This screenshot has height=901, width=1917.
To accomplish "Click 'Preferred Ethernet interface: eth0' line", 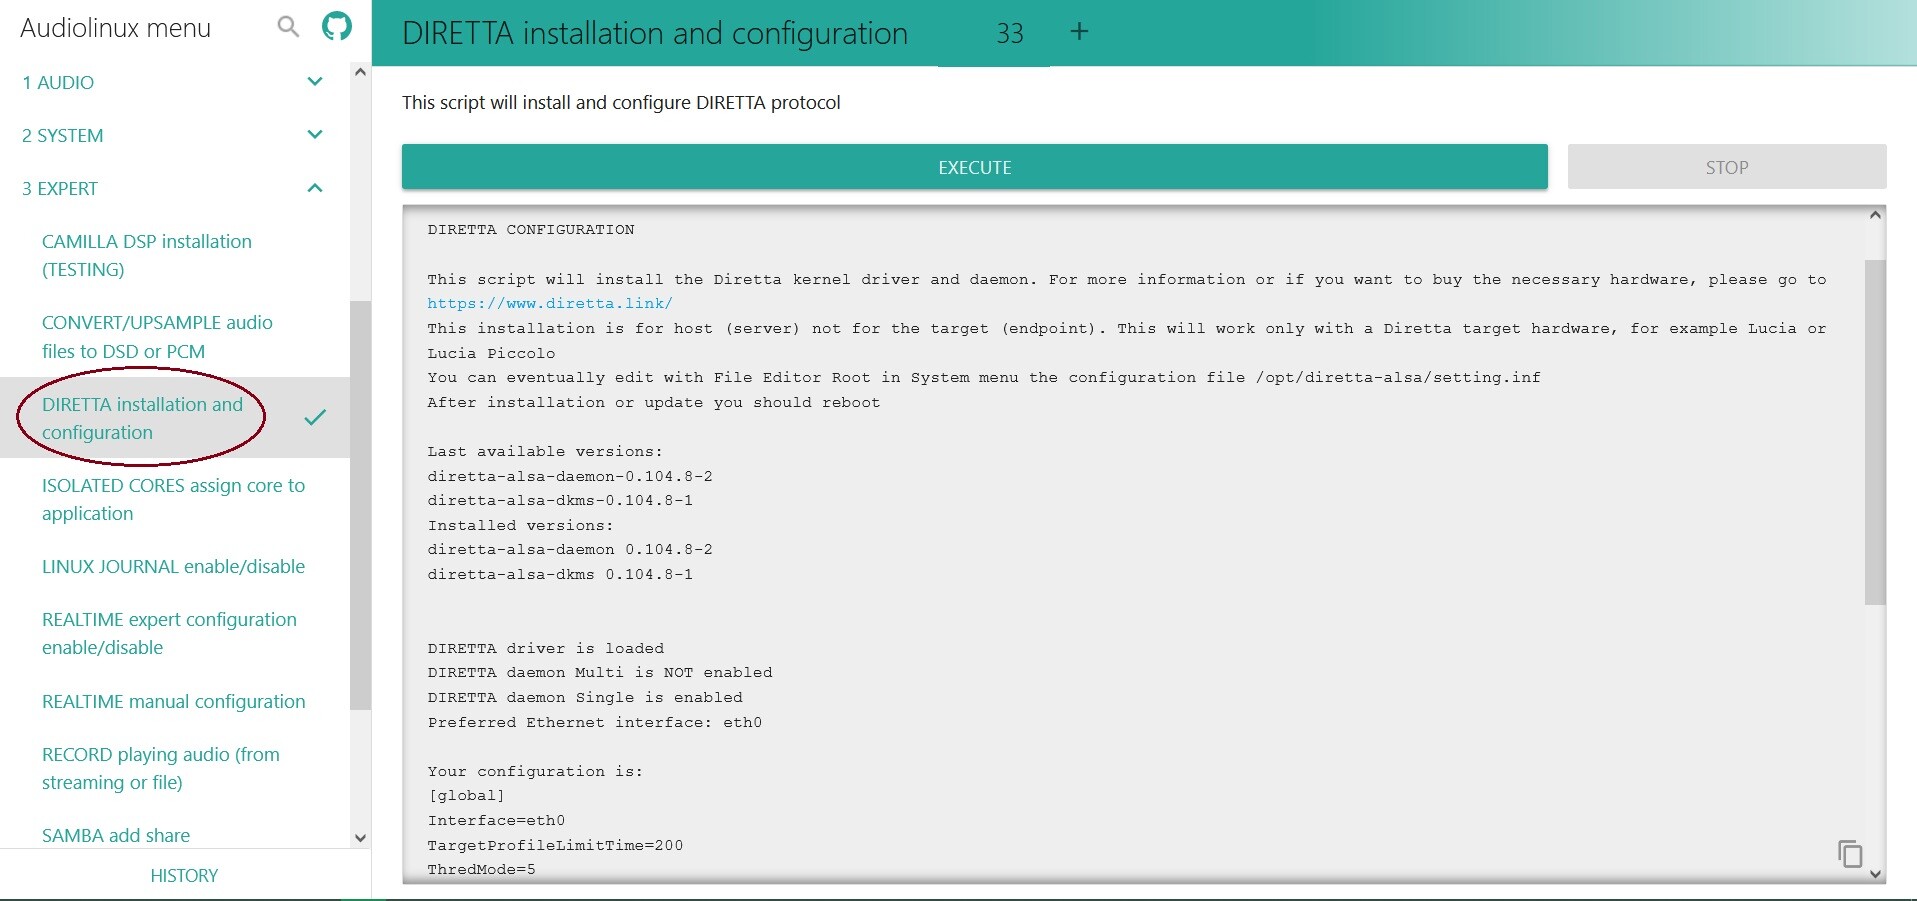I will point(595,722).
